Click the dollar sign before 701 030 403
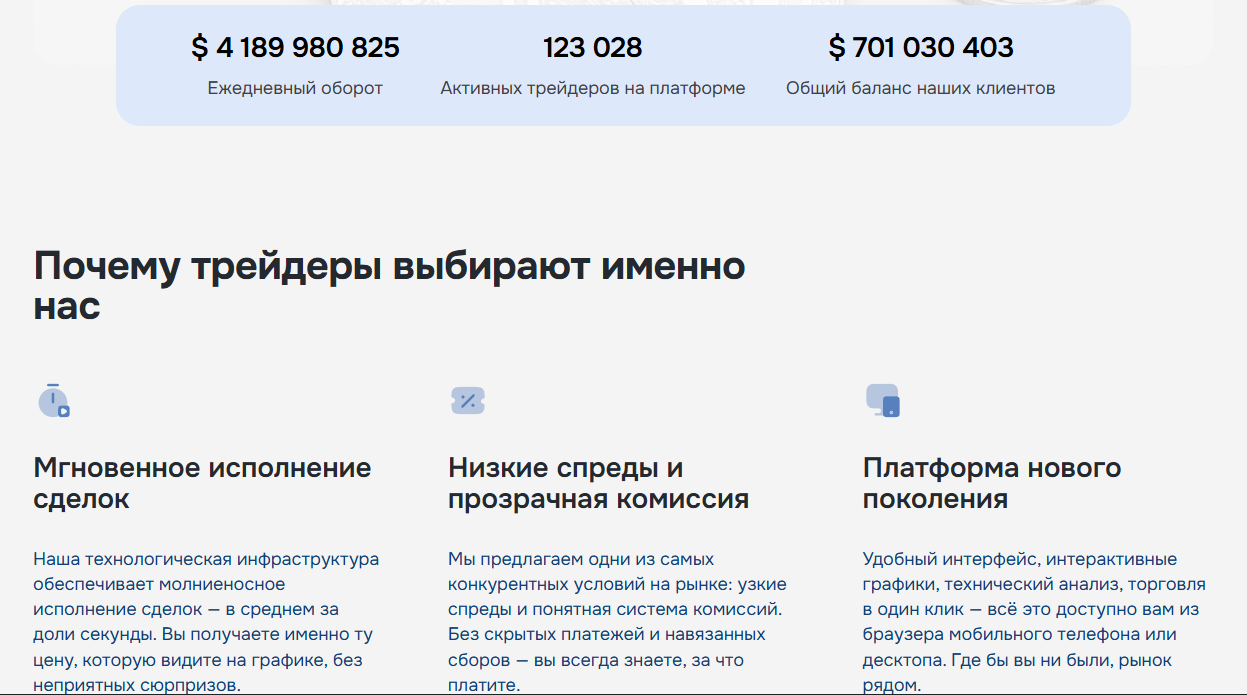 click(x=837, y=47)
